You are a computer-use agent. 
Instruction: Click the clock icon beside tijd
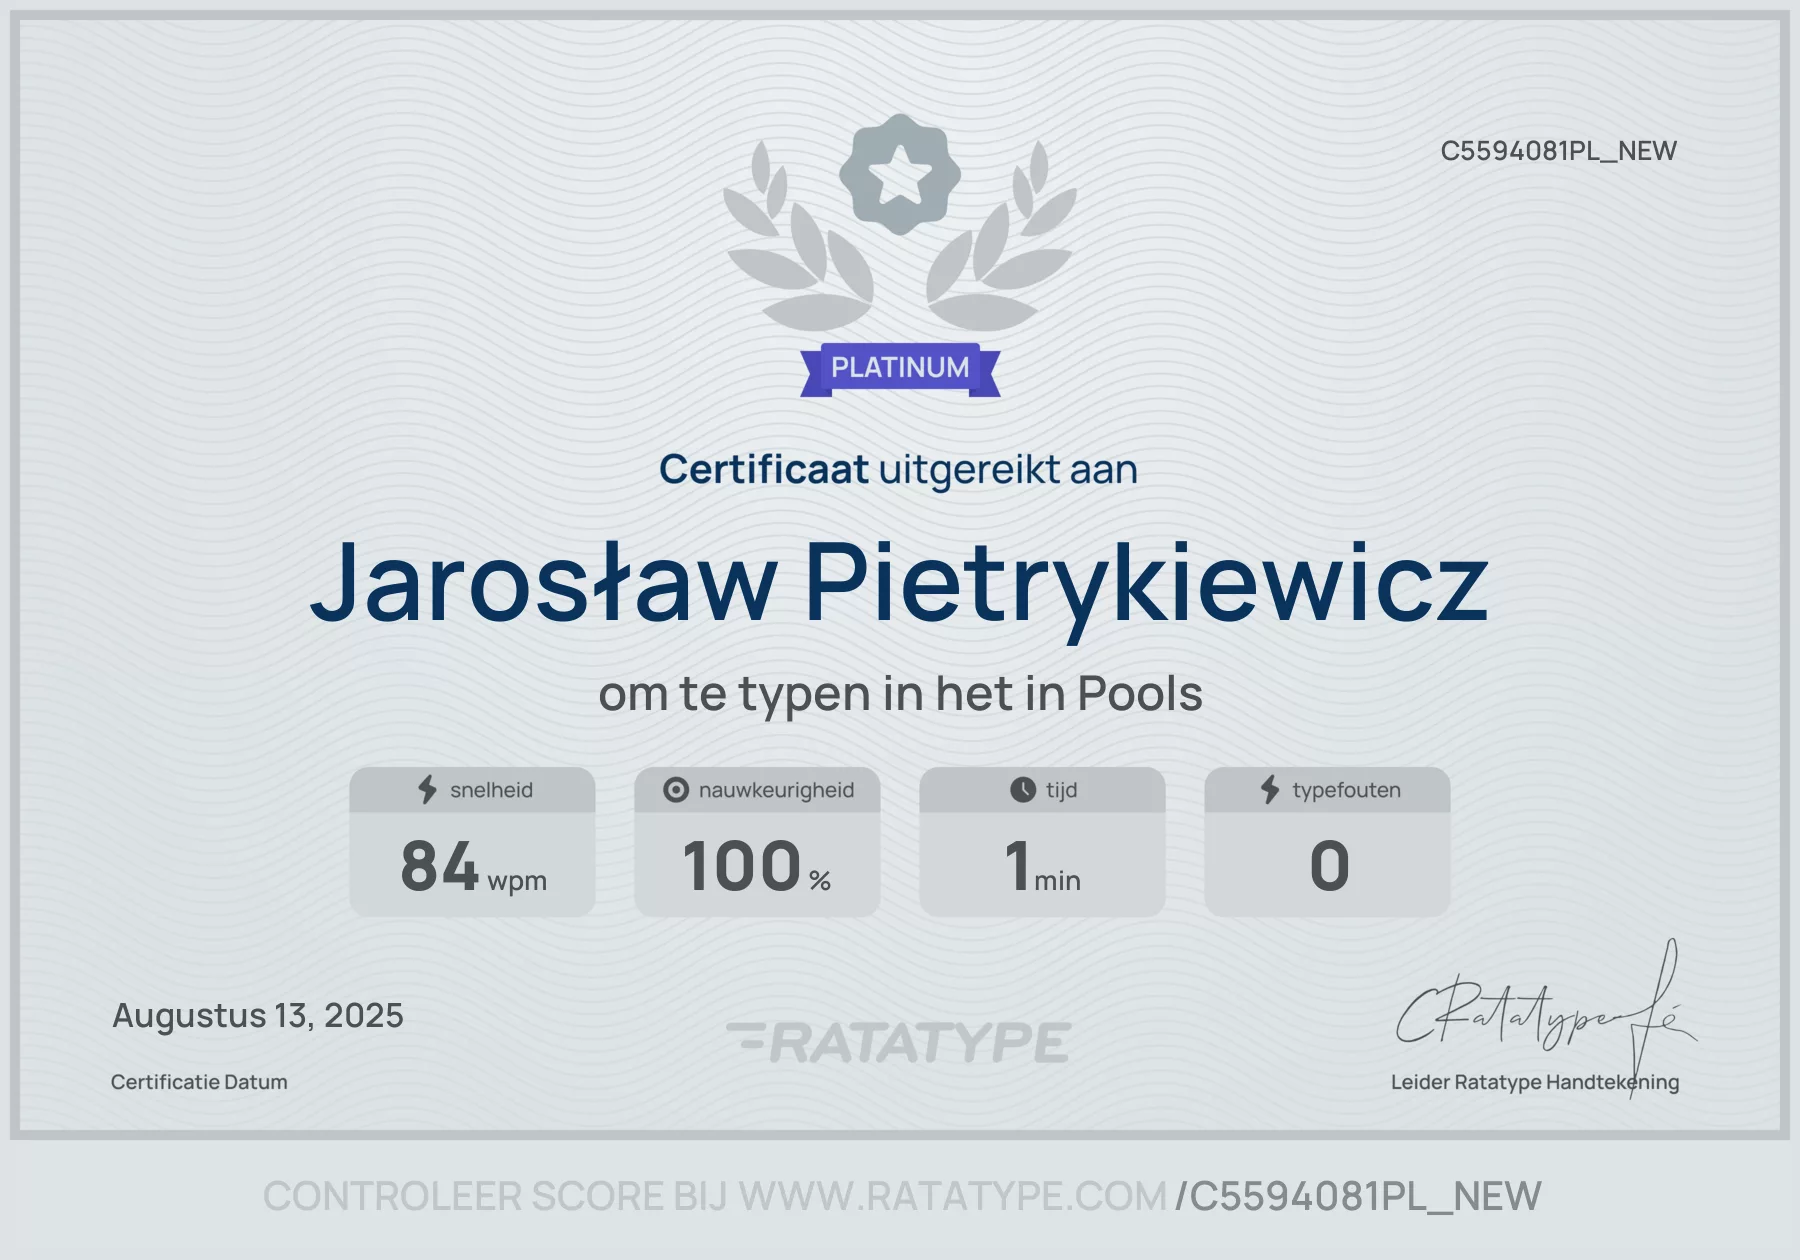click(x=1023, y=790)
